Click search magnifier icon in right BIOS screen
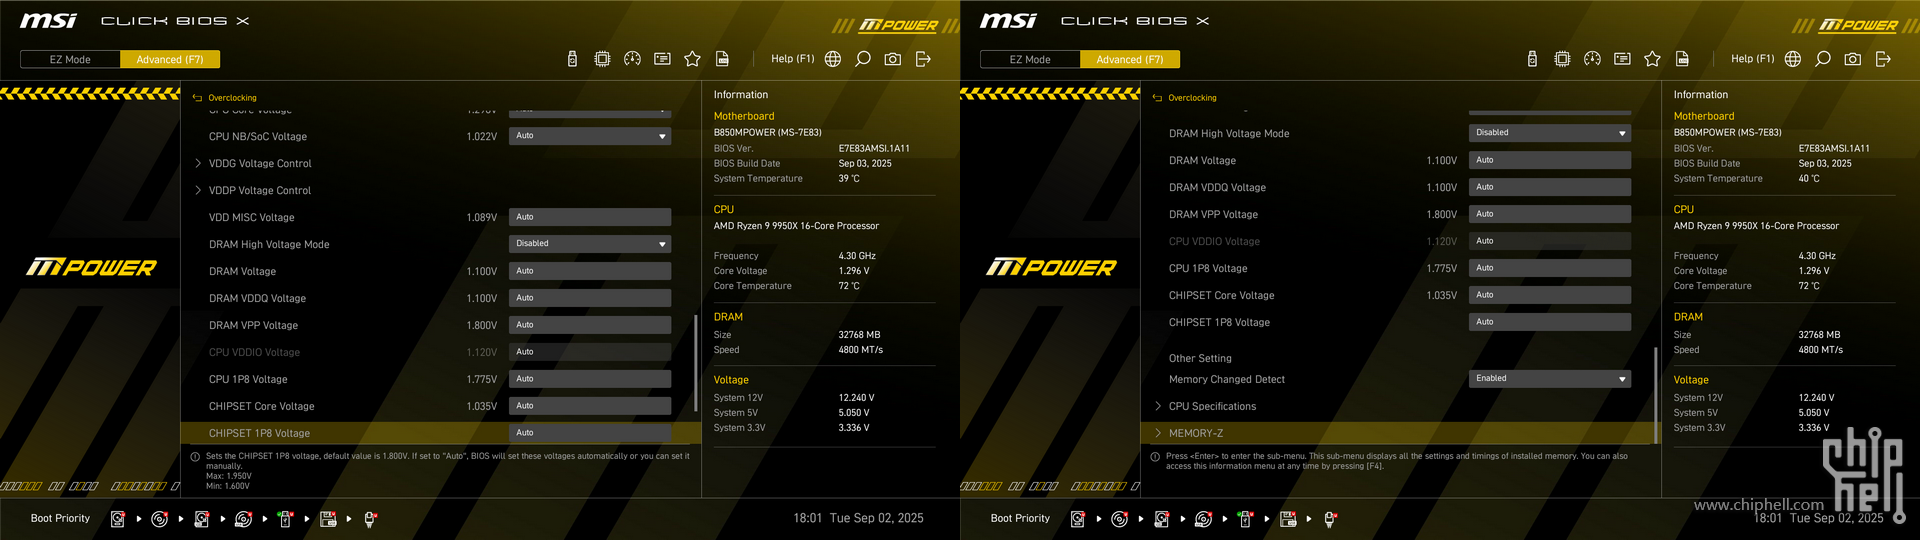Image resolution: width=1920 pixels, height=540 pixels. coord(1823,59)
